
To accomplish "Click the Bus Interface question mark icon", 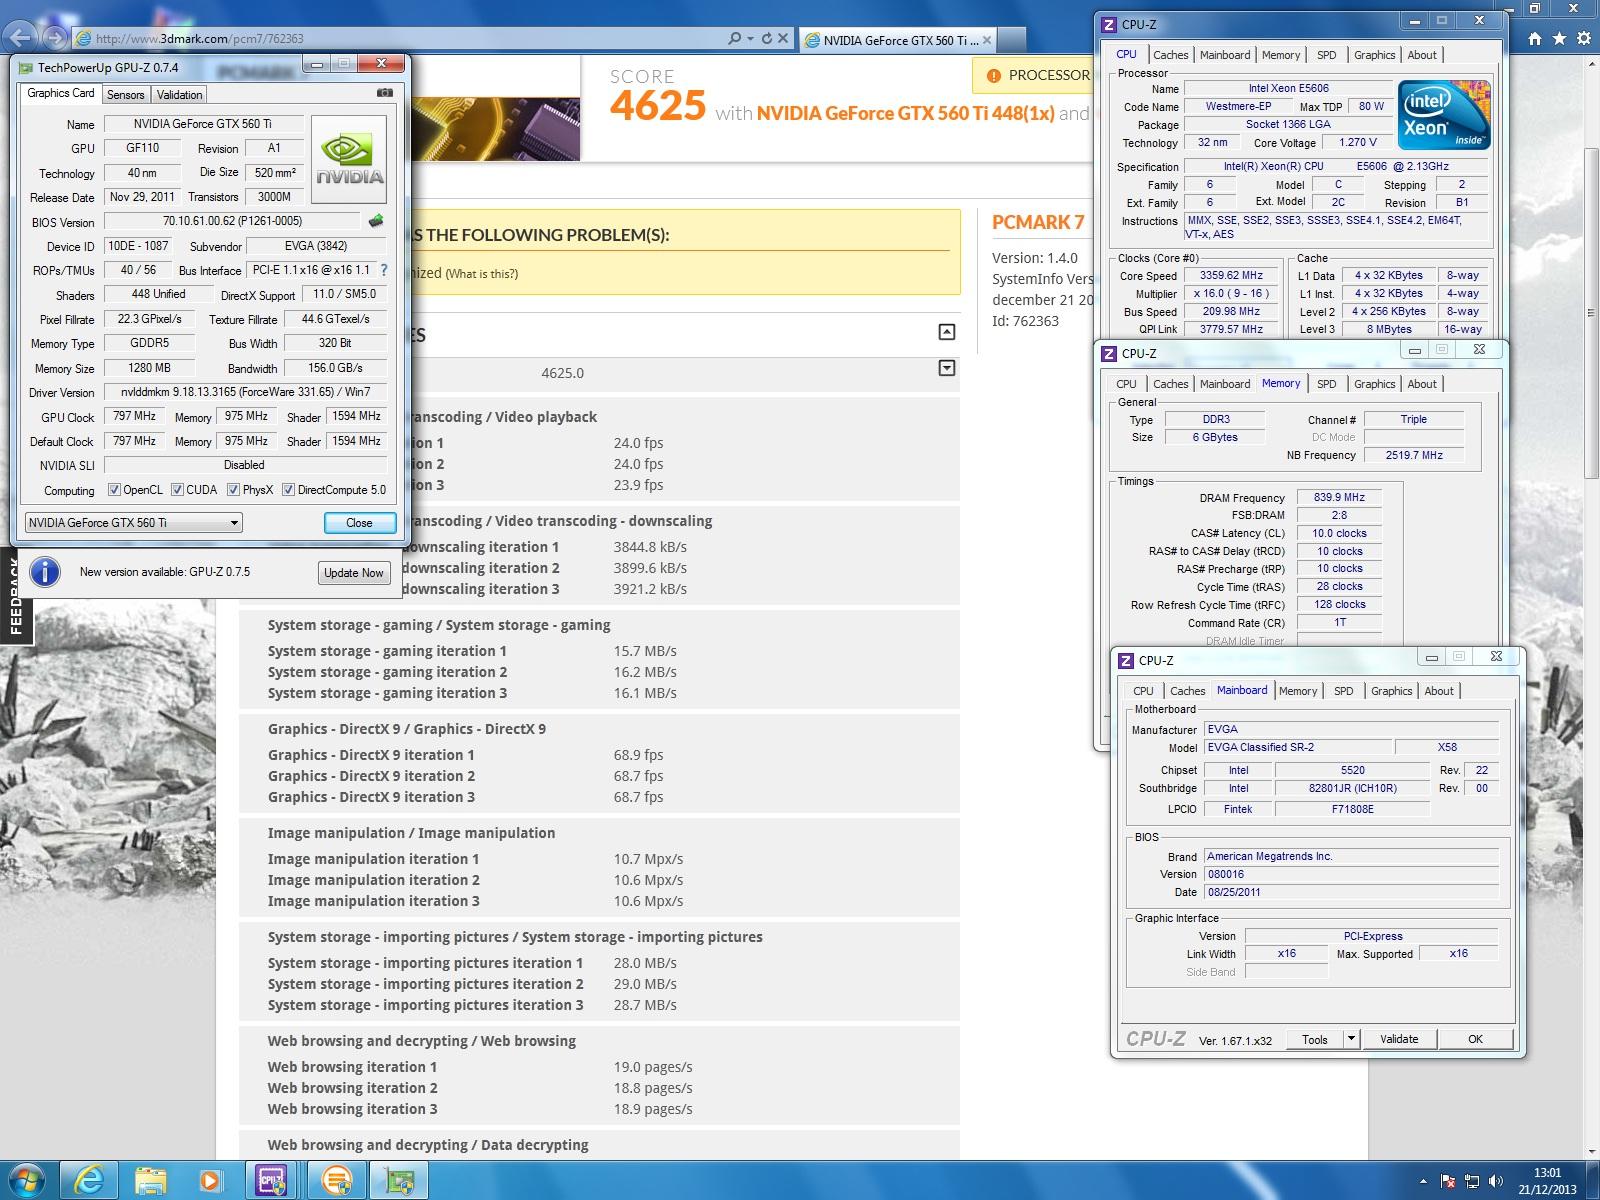I will [383, 270].
